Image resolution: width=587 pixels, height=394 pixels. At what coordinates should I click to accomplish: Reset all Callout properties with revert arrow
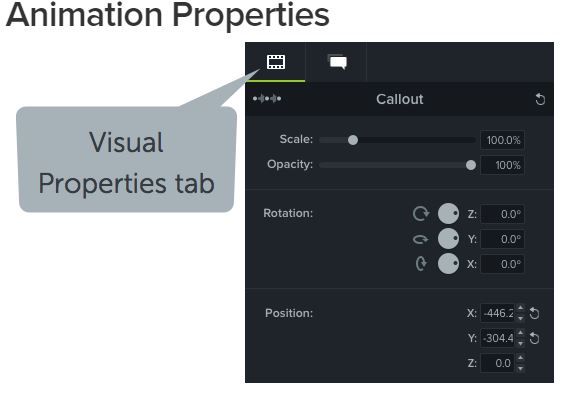click(x=540, y=99)
